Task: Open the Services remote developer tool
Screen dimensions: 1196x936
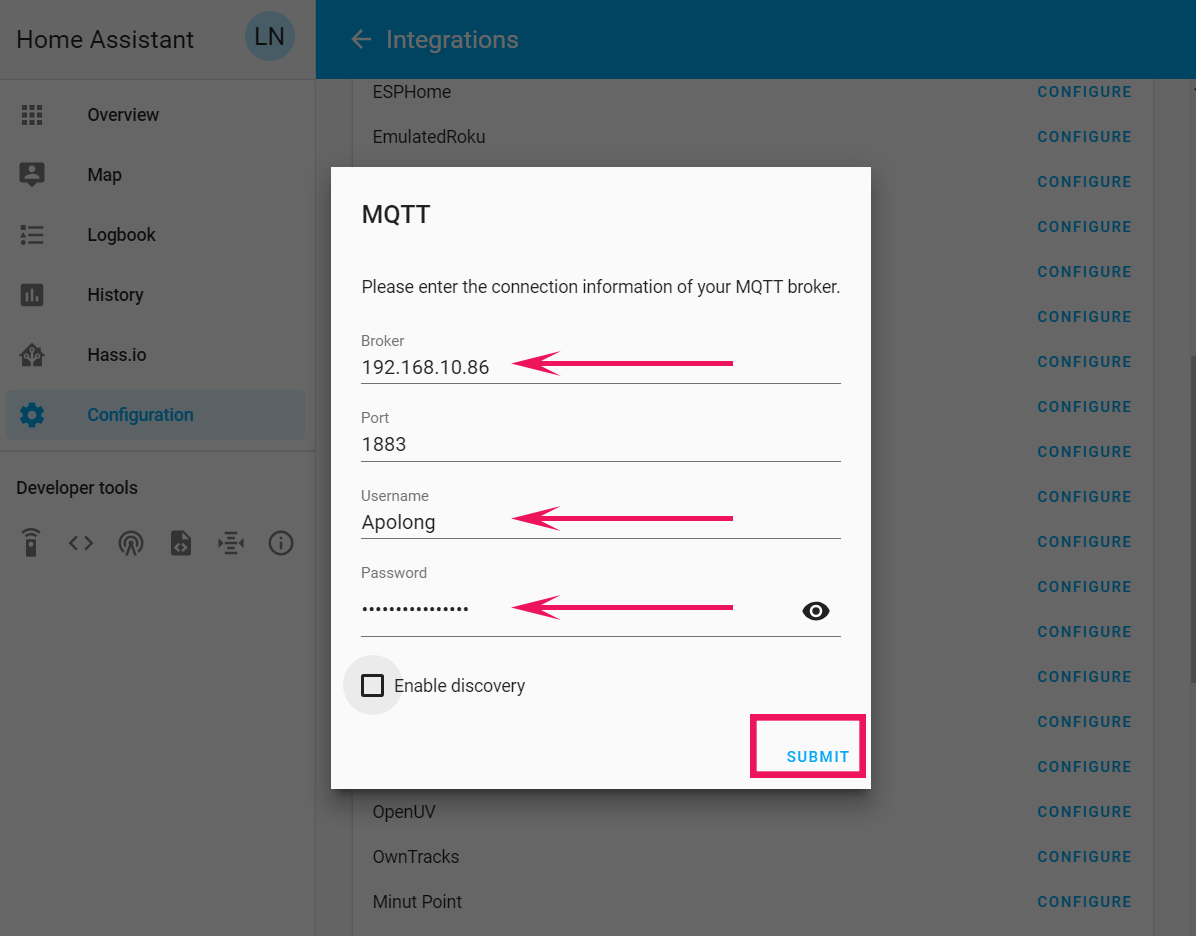Action: (31, 543)
